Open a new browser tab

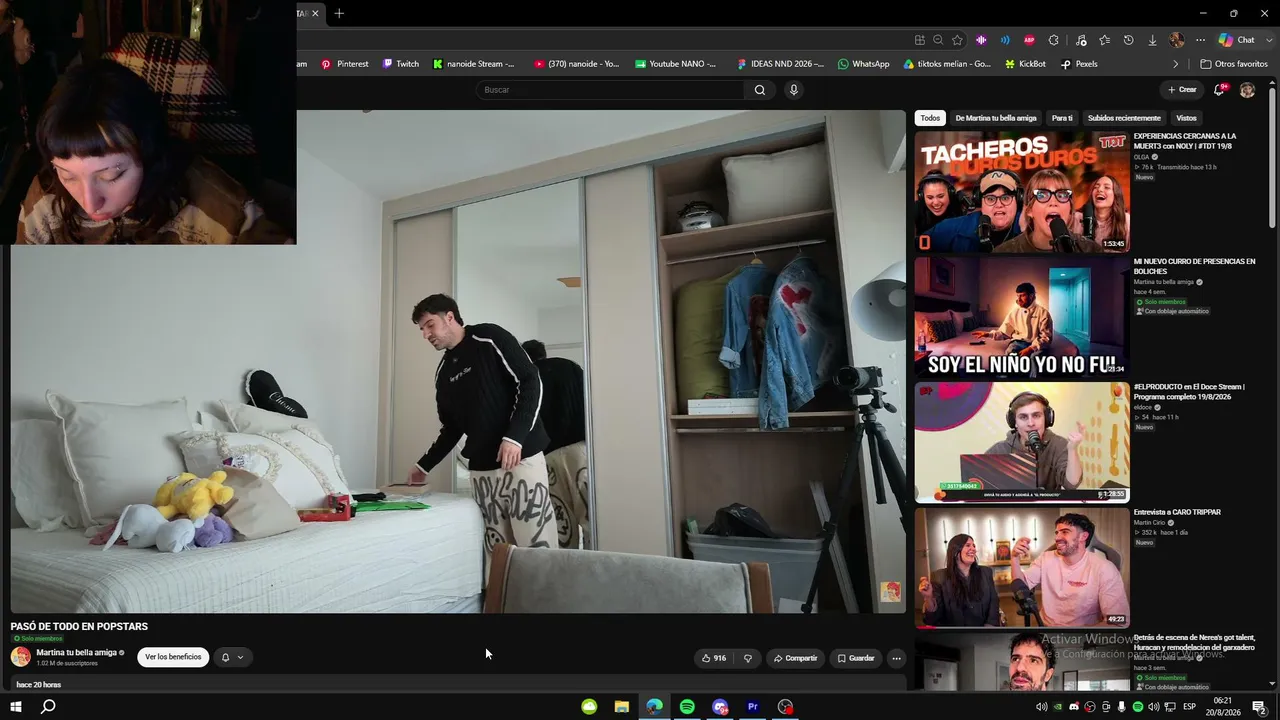pyautogui.click(x=339, y=13)
